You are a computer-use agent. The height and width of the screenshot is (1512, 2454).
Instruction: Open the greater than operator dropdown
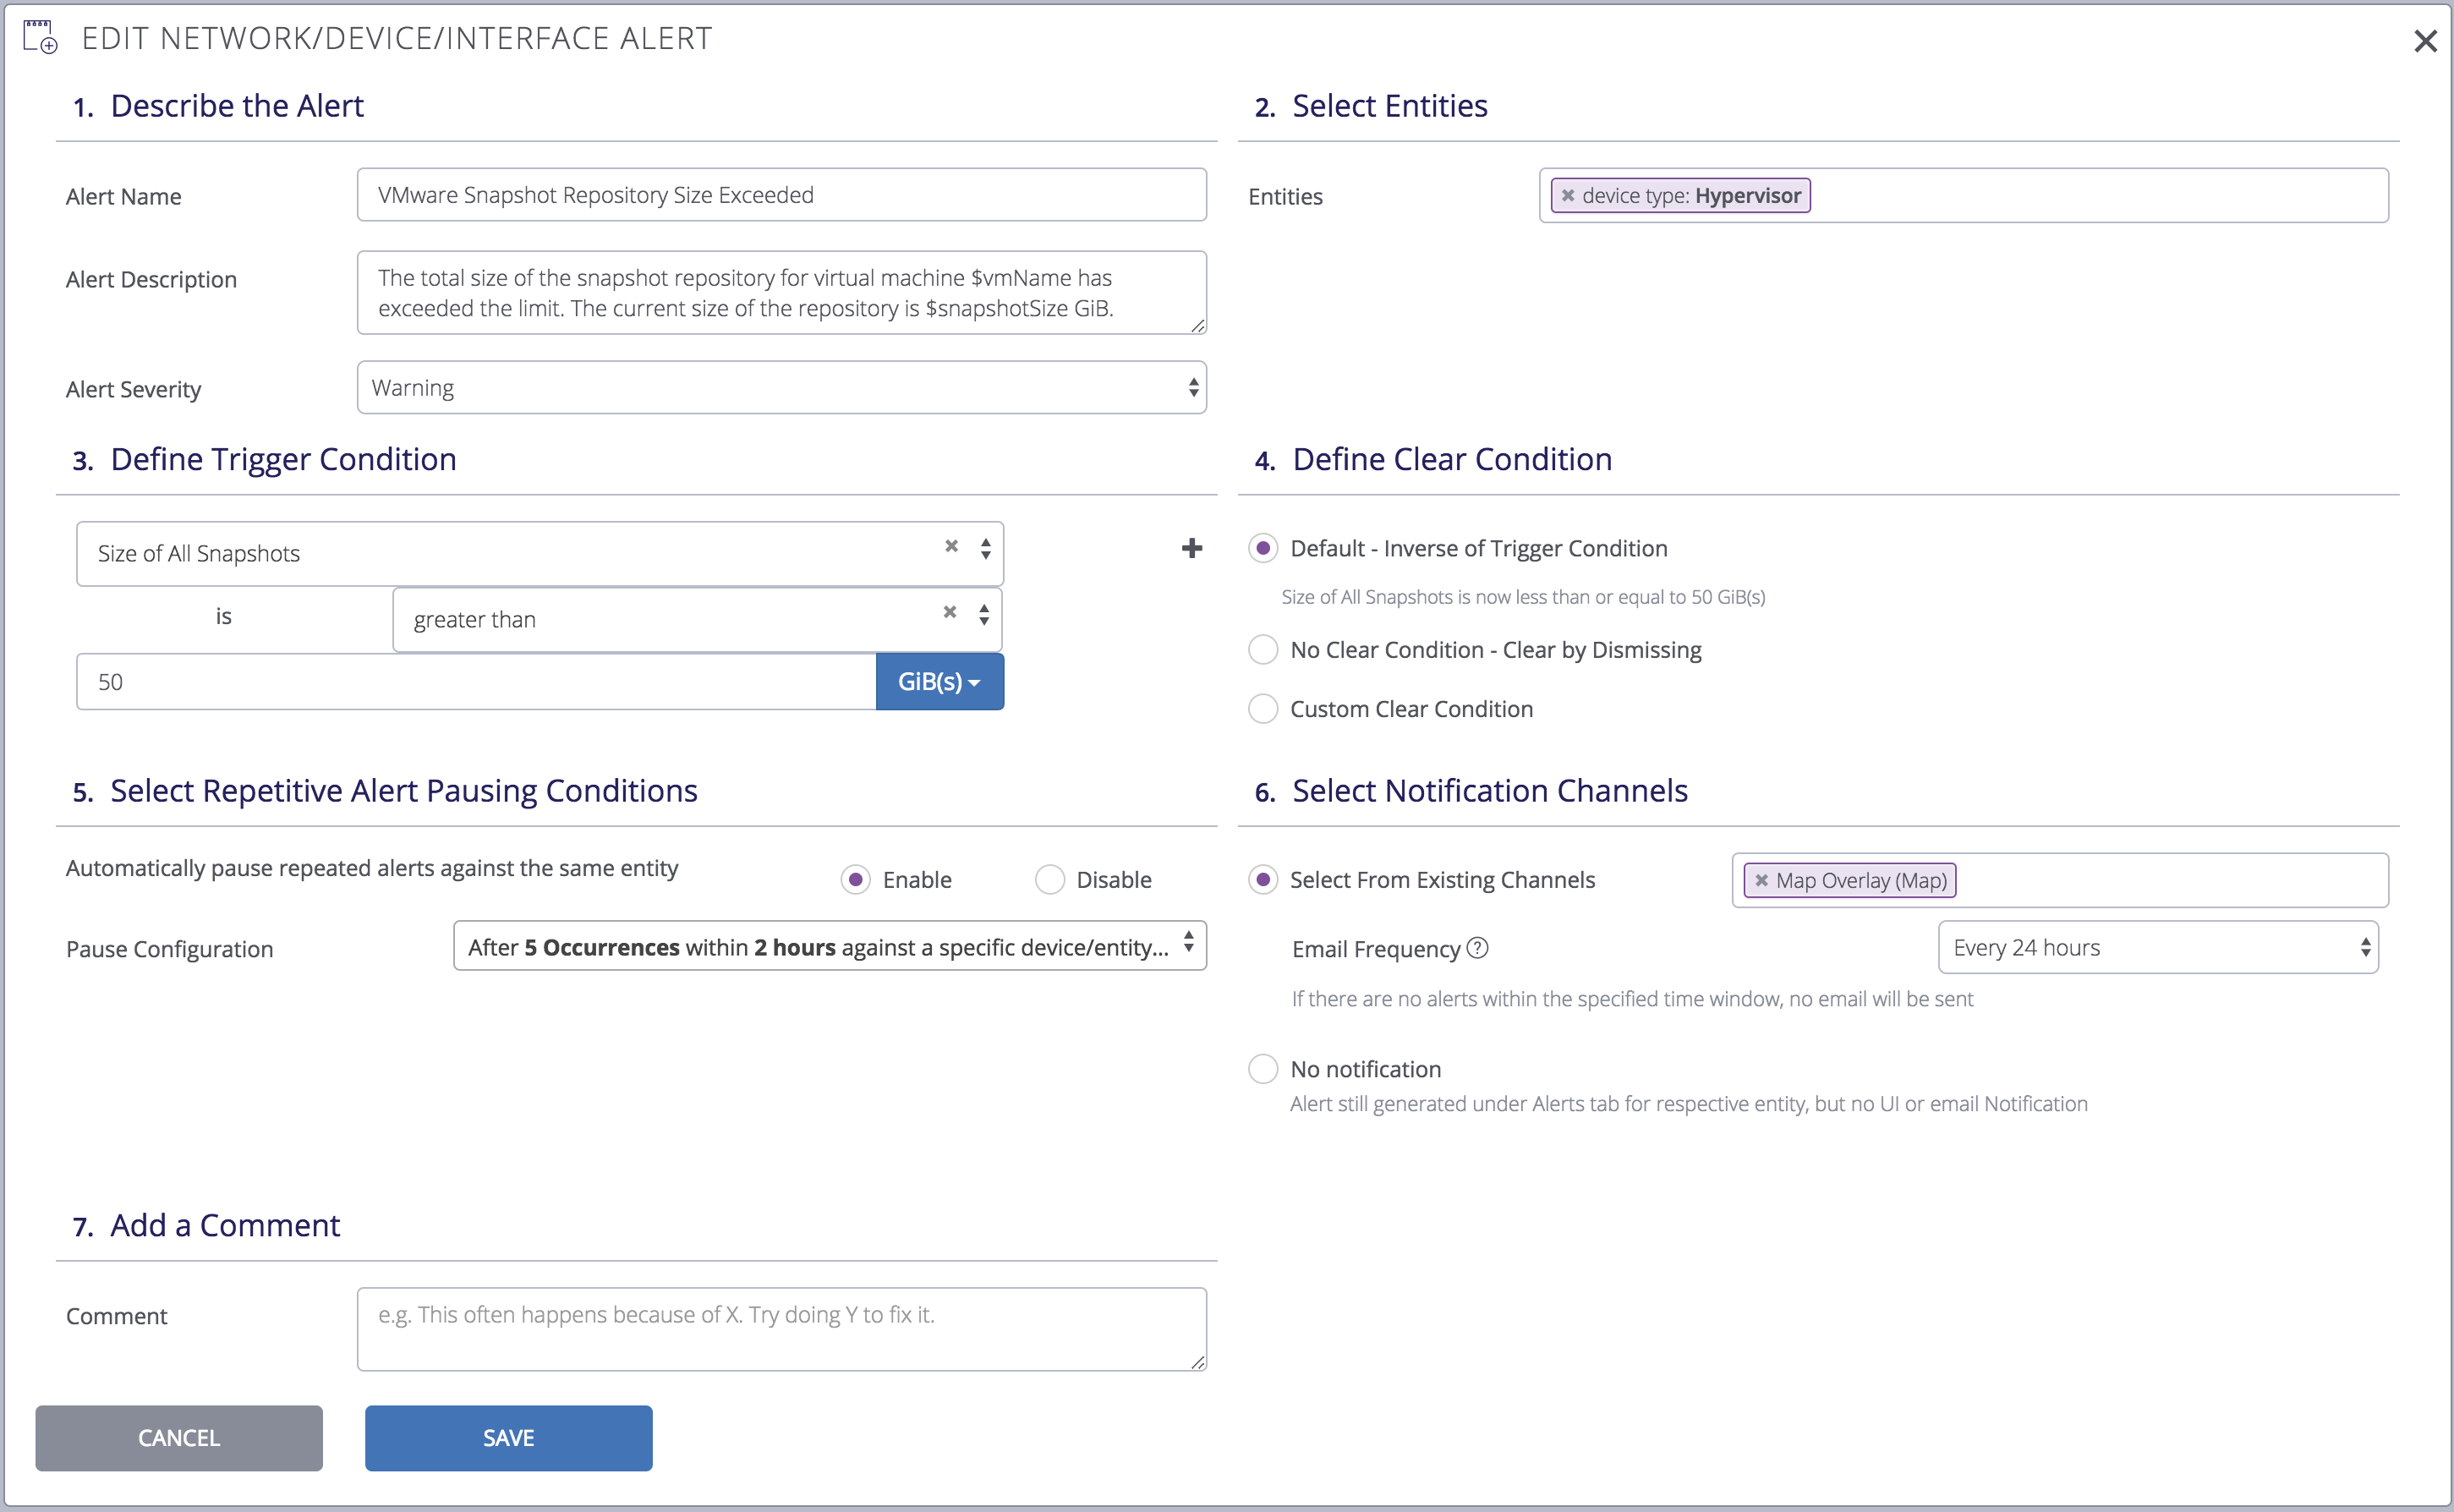pos(697,620)
